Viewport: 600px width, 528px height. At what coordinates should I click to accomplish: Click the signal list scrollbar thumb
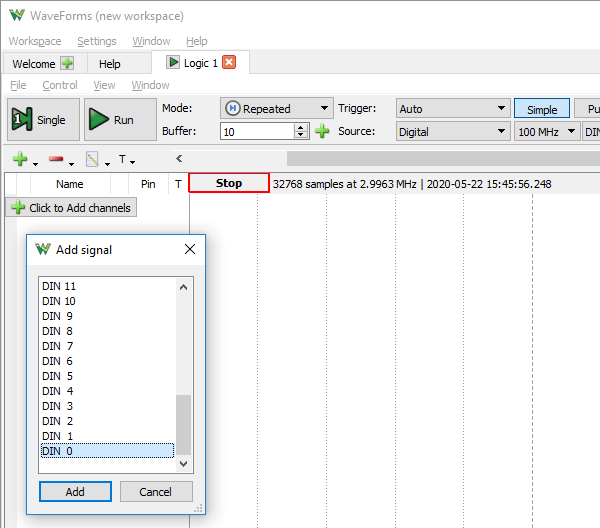(x=183, y=425)
